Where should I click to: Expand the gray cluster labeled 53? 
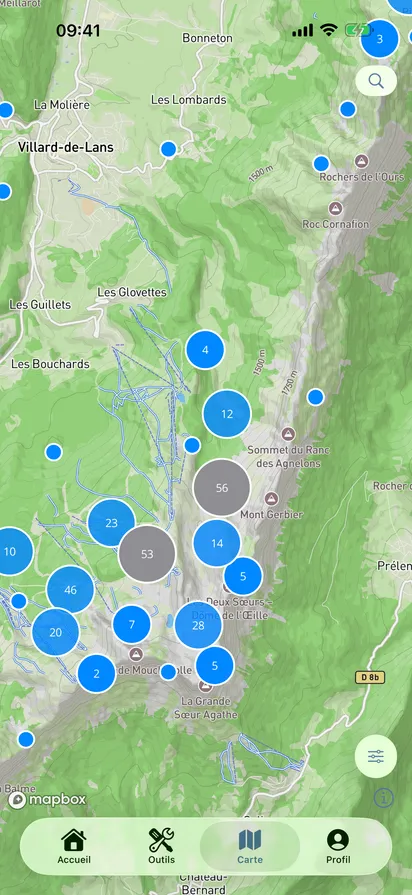147,554
